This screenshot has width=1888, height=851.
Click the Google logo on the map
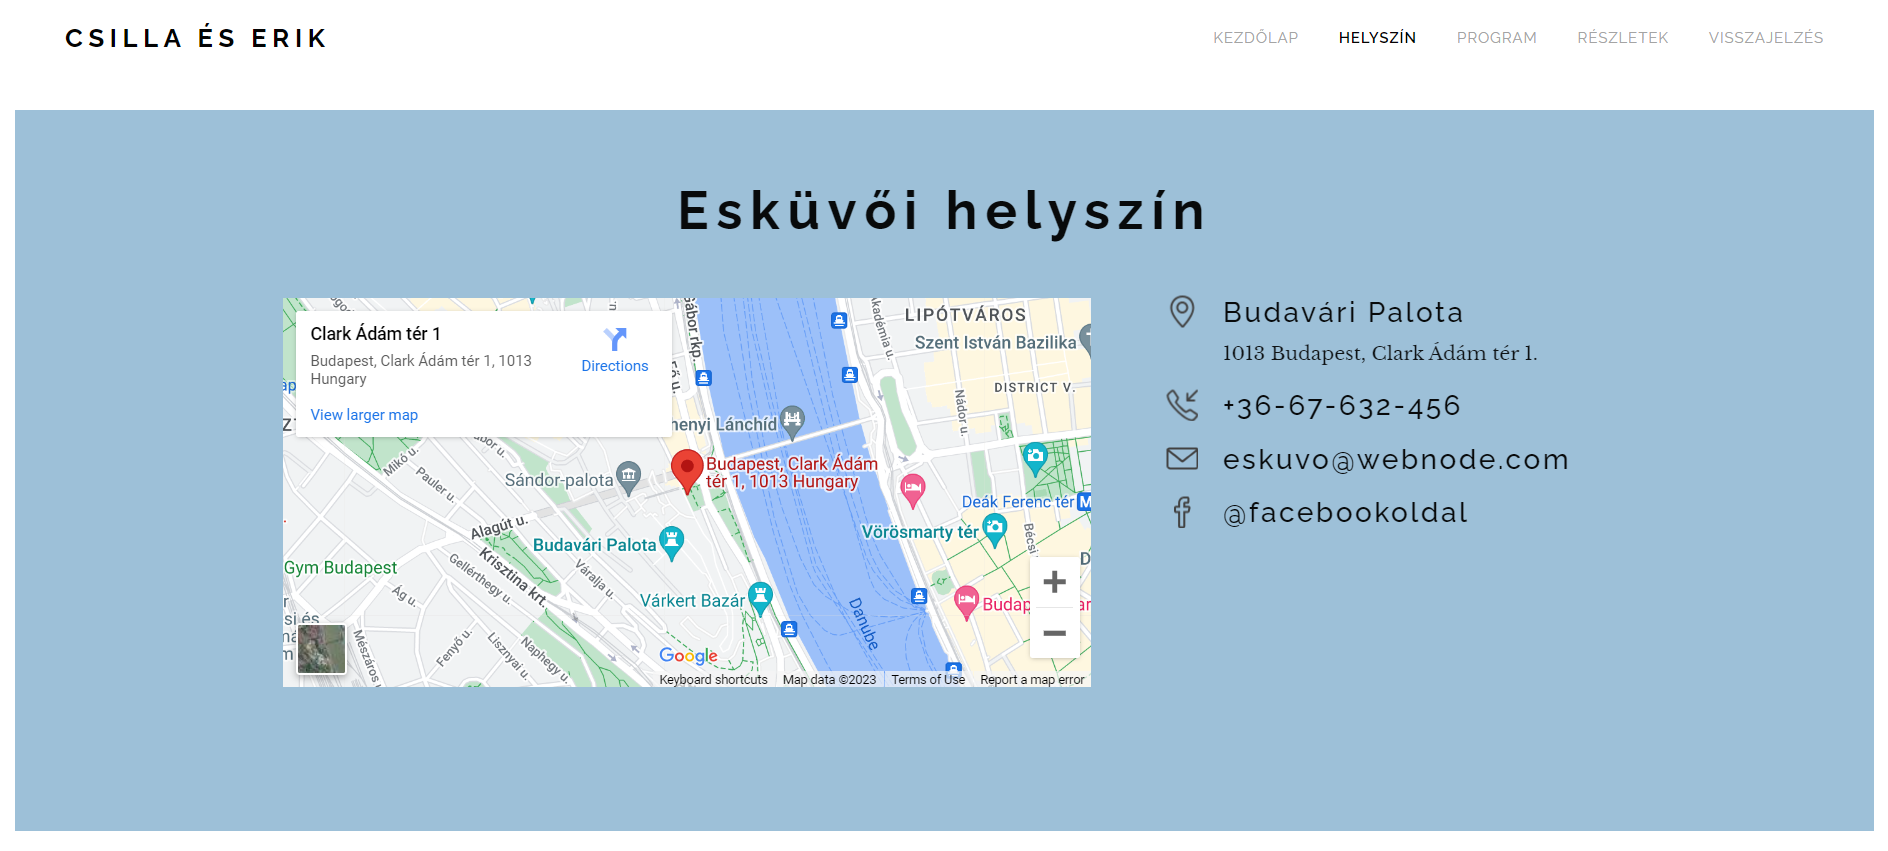coord(688,655)
